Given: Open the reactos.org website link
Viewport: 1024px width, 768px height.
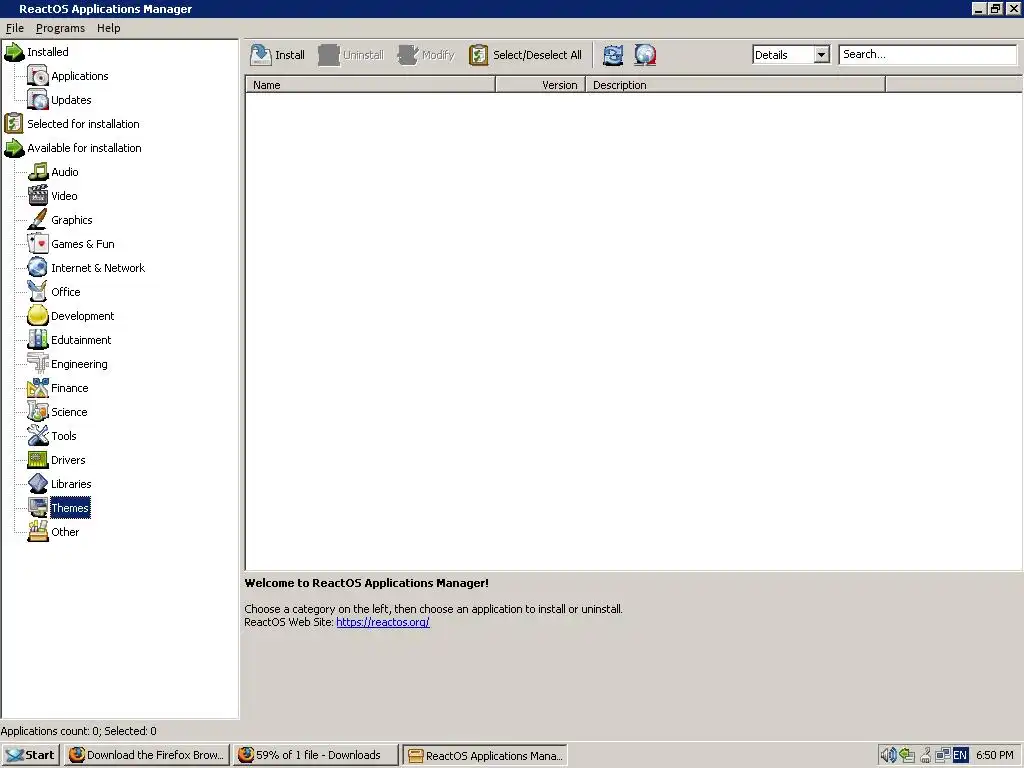Looking at the screenshot, I should pyautogui.click(x=383, y=622).
